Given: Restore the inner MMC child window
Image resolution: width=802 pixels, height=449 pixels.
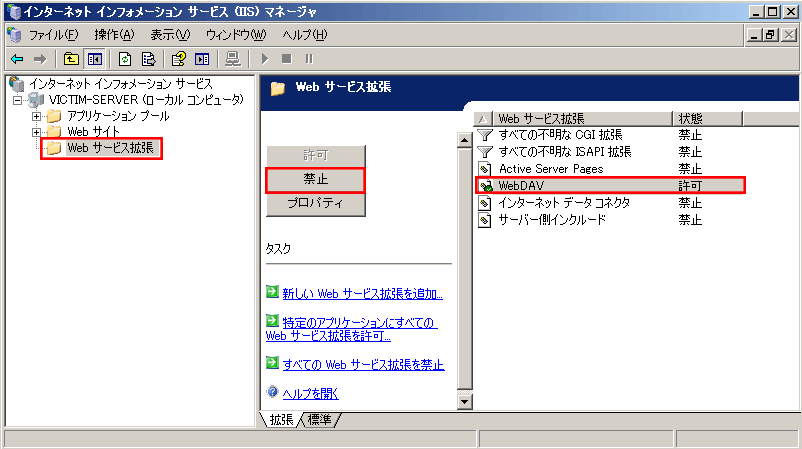Looking at the screenshot, I should click(x=770, y=35).
